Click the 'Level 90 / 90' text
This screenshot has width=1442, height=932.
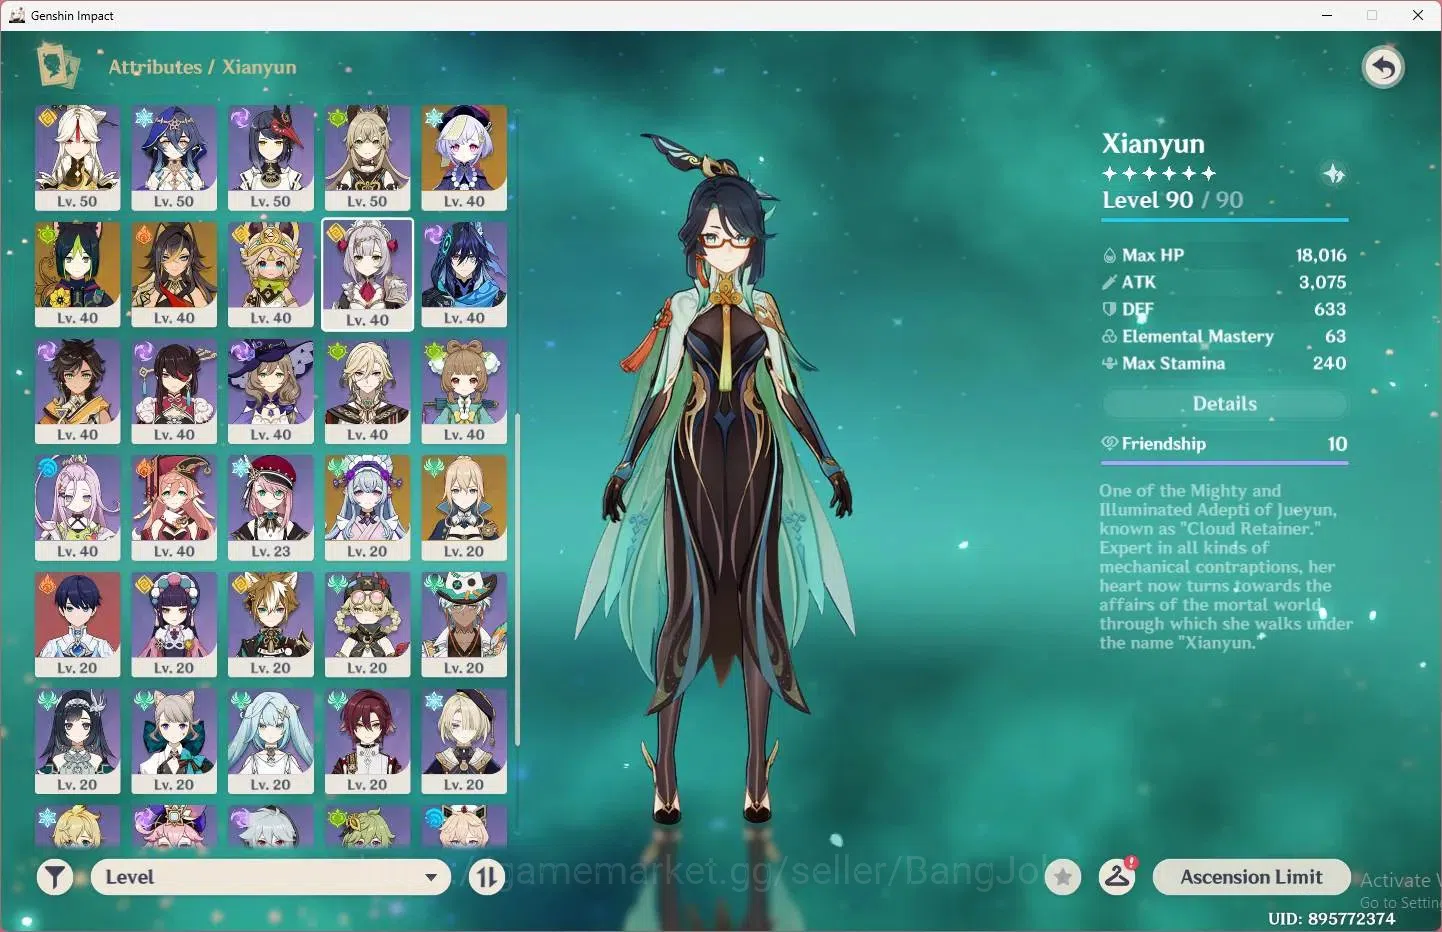tap(1172, 200)
